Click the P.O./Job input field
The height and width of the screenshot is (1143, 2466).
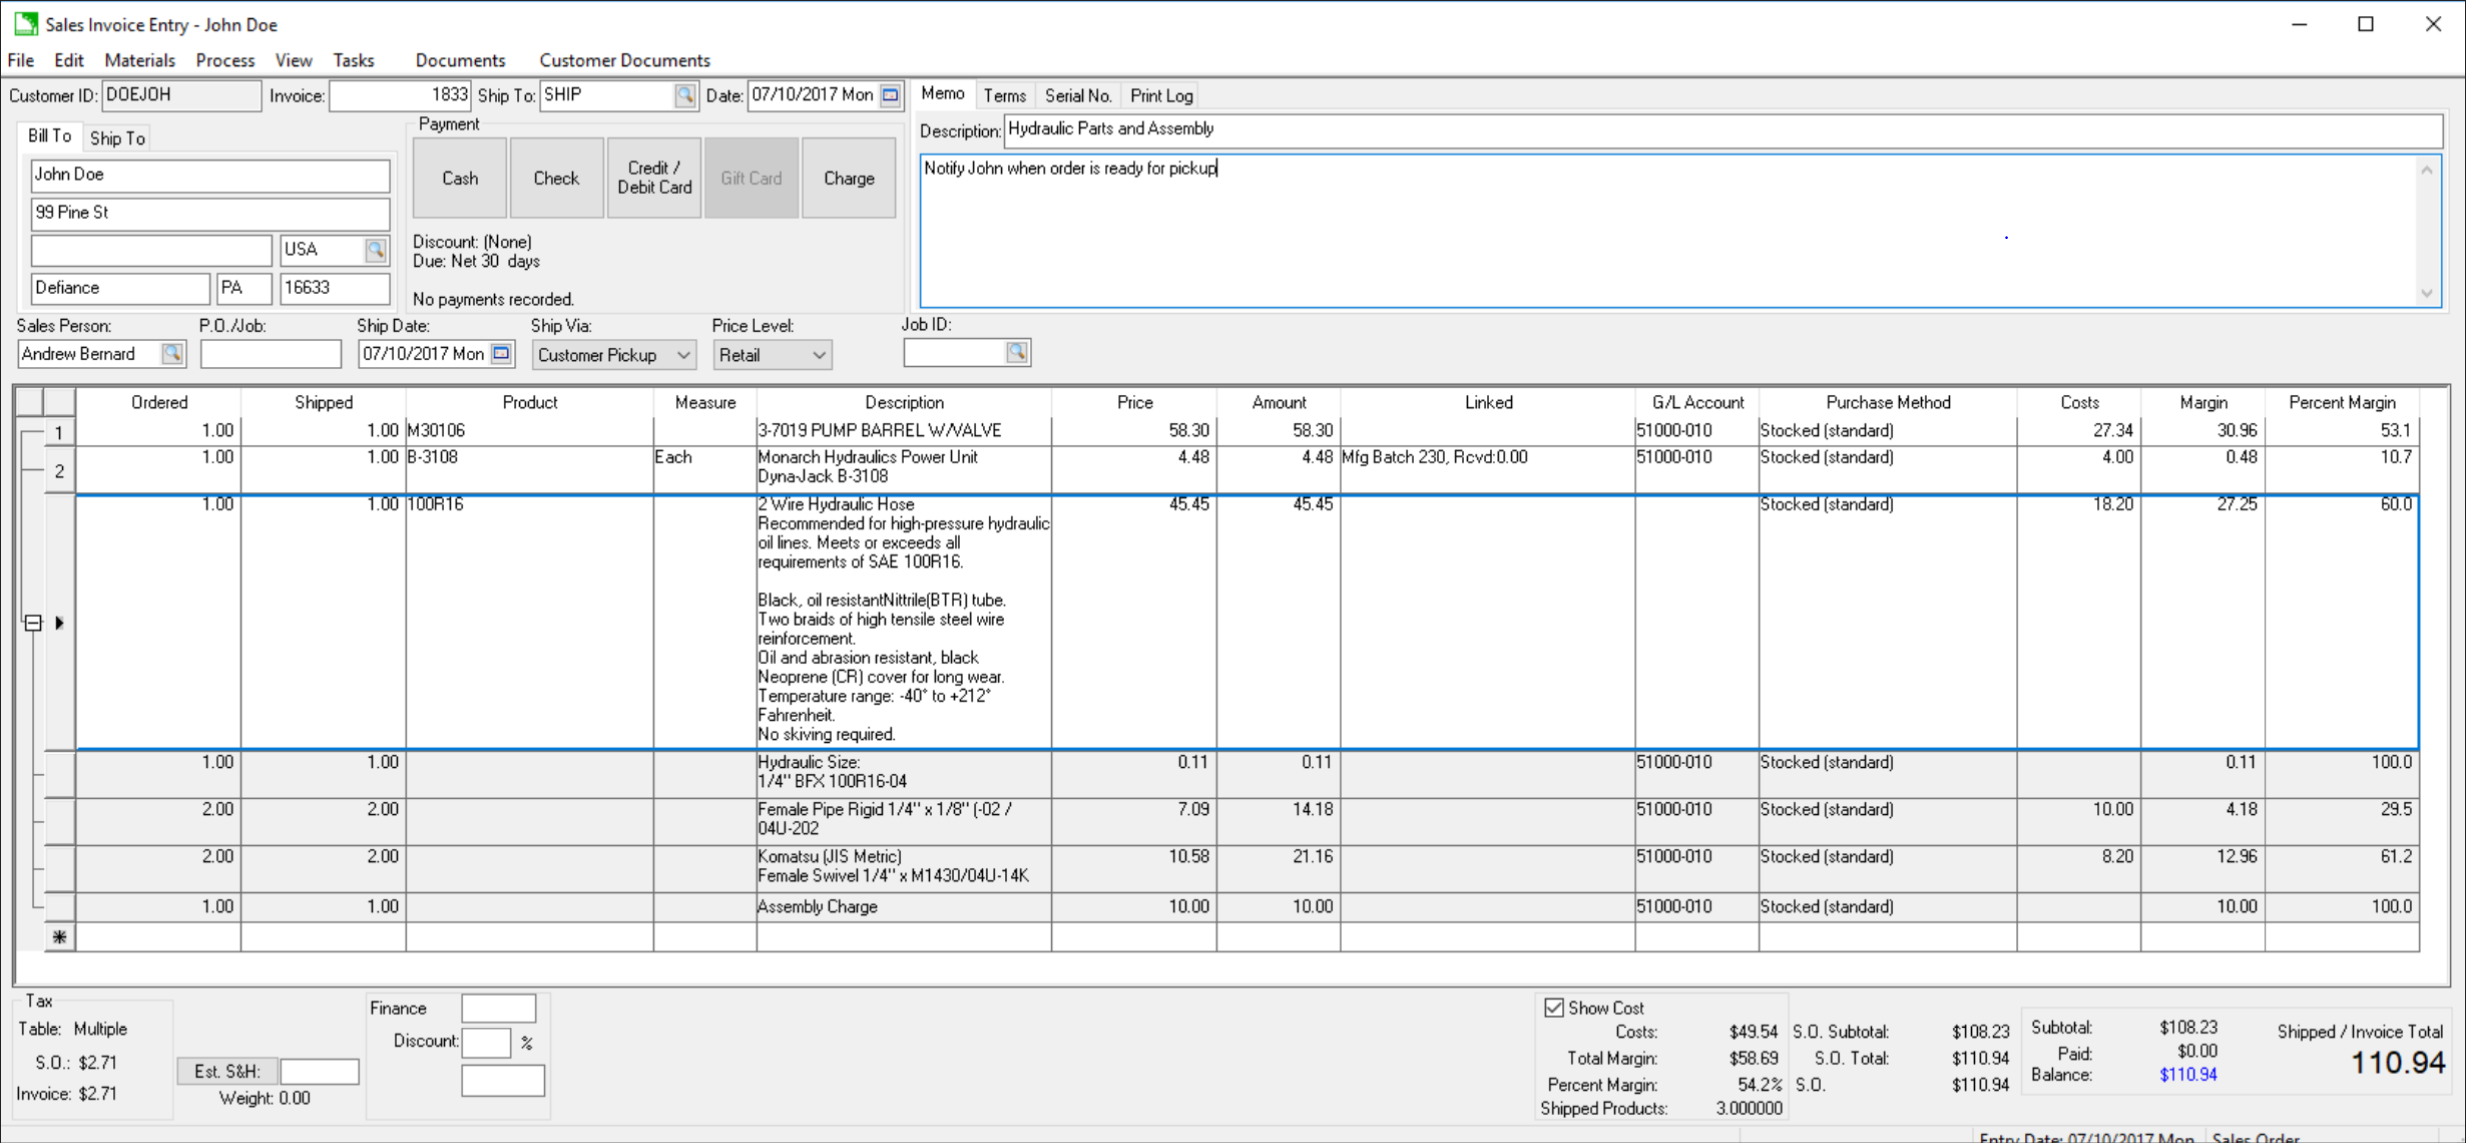point(271,354)
